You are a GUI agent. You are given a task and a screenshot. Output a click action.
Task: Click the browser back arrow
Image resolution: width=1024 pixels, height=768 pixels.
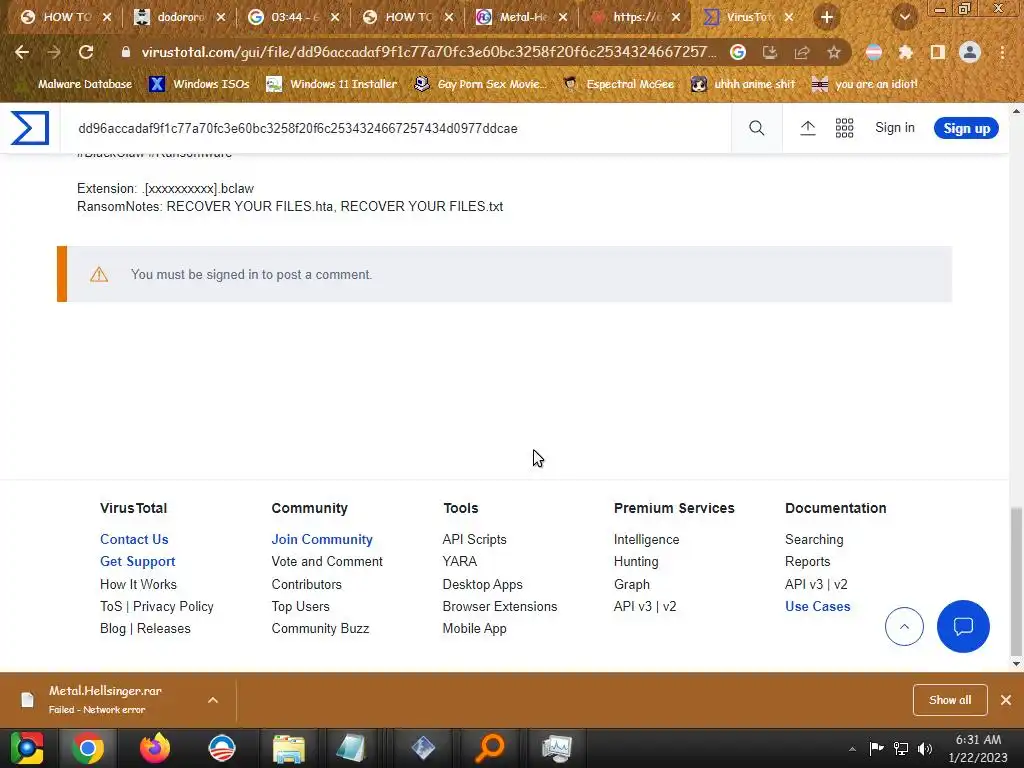pyautogui.click(x=22, y=52)
